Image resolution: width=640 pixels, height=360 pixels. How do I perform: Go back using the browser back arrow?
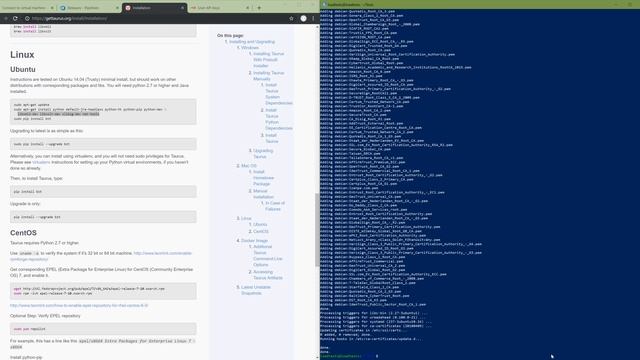(x=6, y=18)
